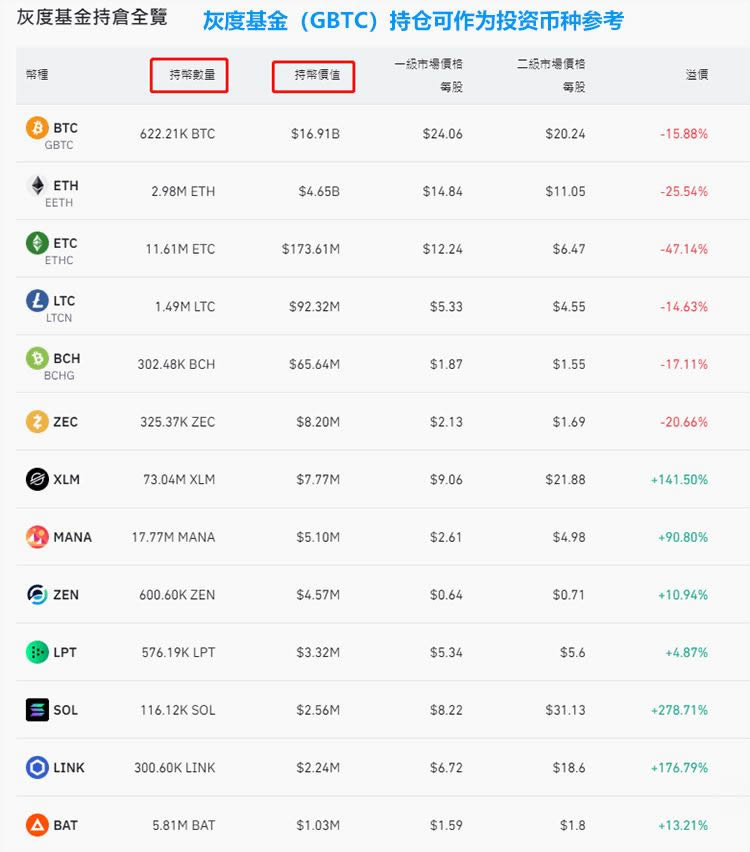This screenshot has width=750, height=852.
Task: Select the Bitcoin Cash BCH icon
Action: point(36,359)
